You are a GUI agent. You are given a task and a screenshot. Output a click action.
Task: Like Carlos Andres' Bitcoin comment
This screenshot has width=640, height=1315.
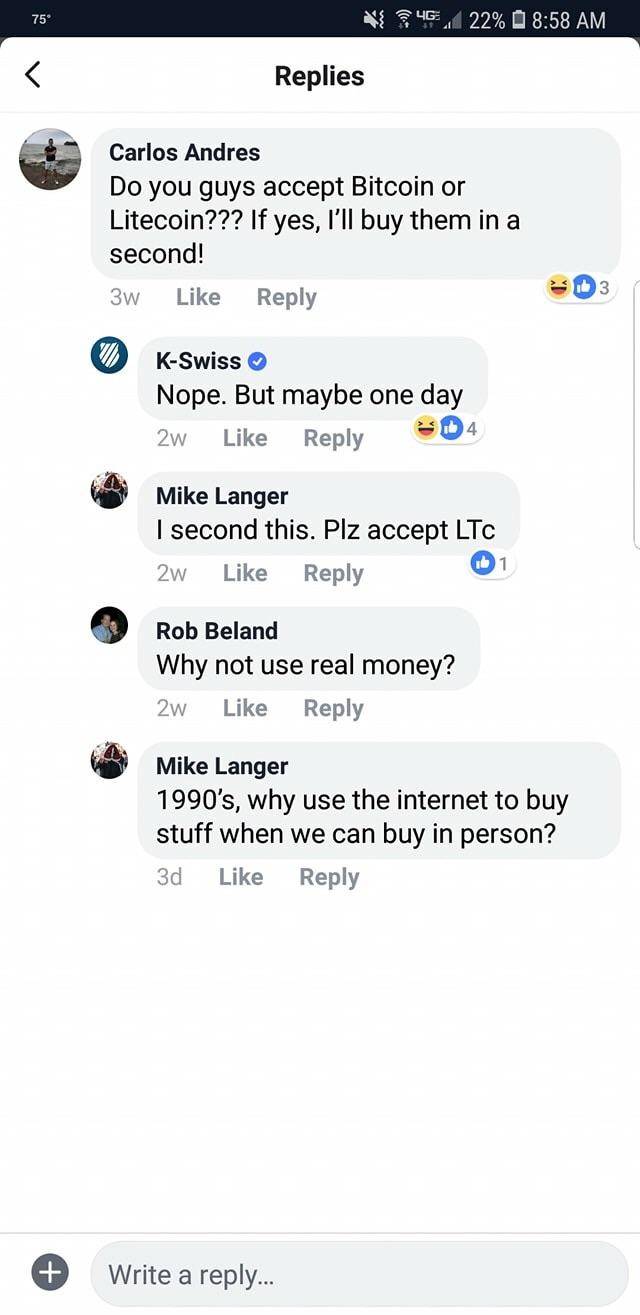198,297
